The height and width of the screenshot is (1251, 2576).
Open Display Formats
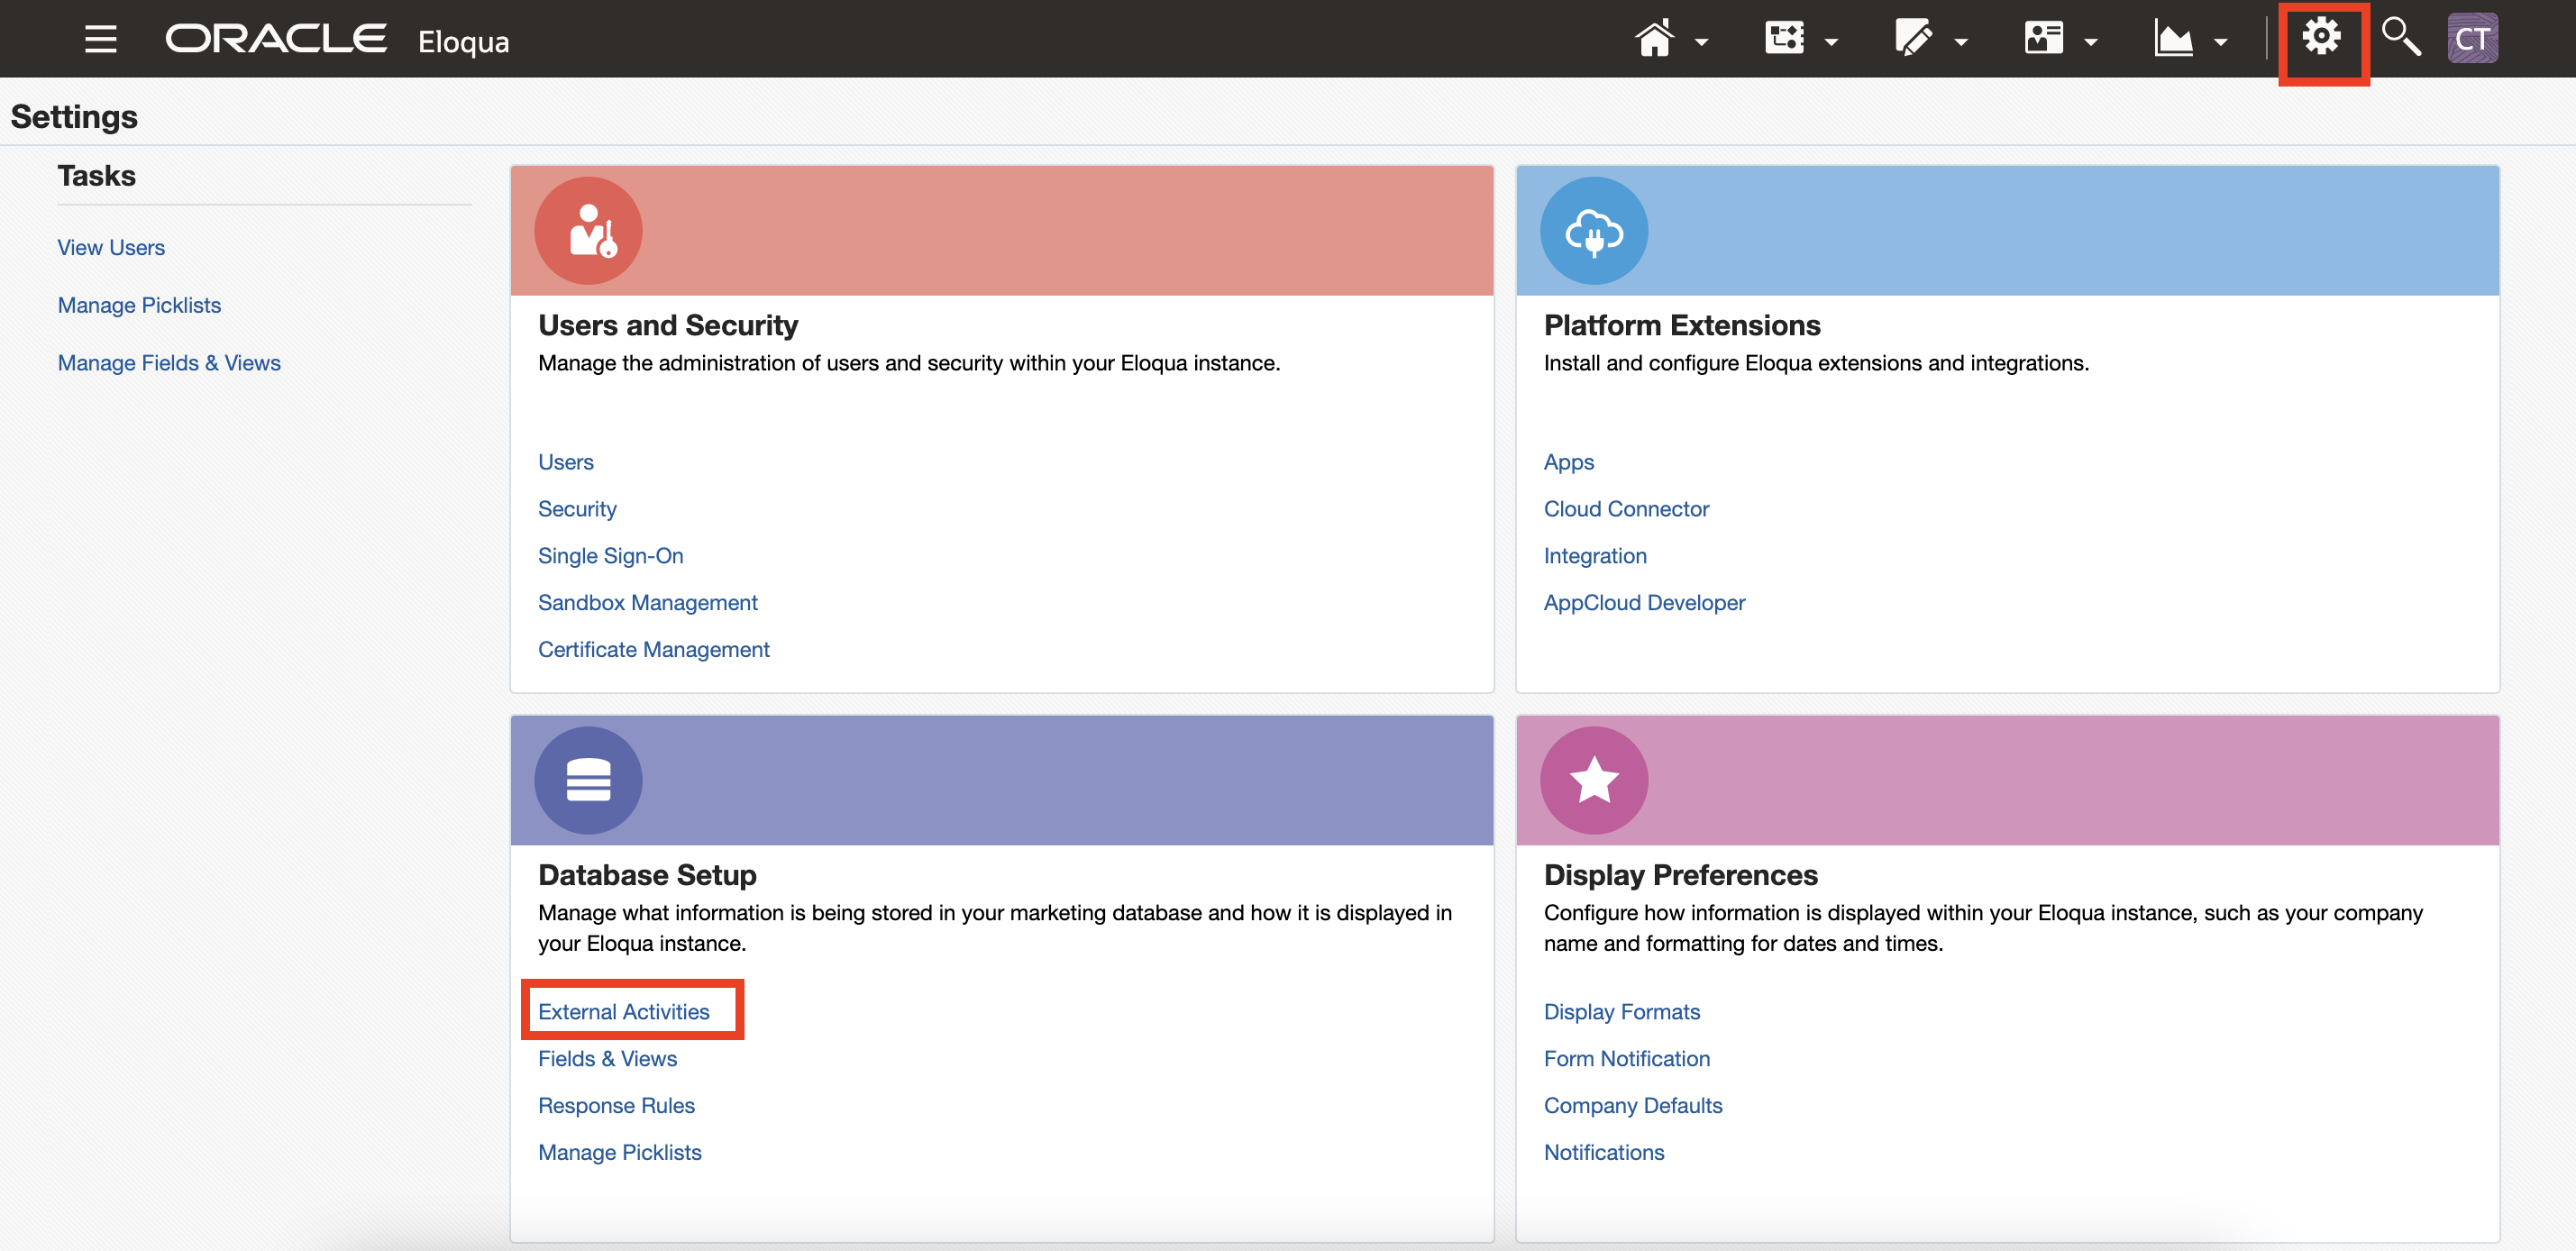point(1622,1012)
